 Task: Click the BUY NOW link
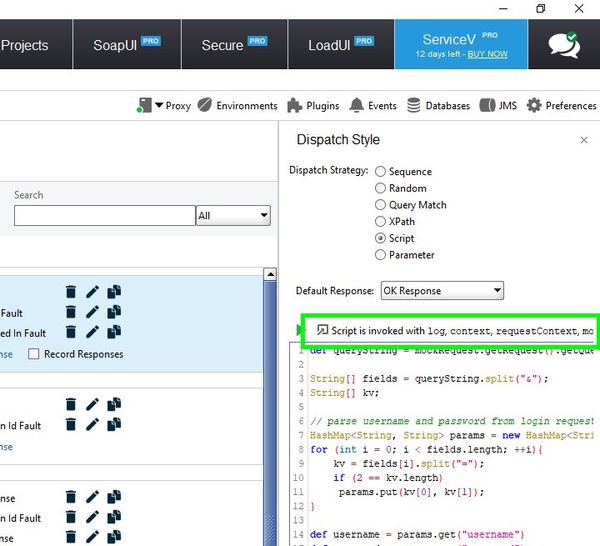click(x=486, y=54)
